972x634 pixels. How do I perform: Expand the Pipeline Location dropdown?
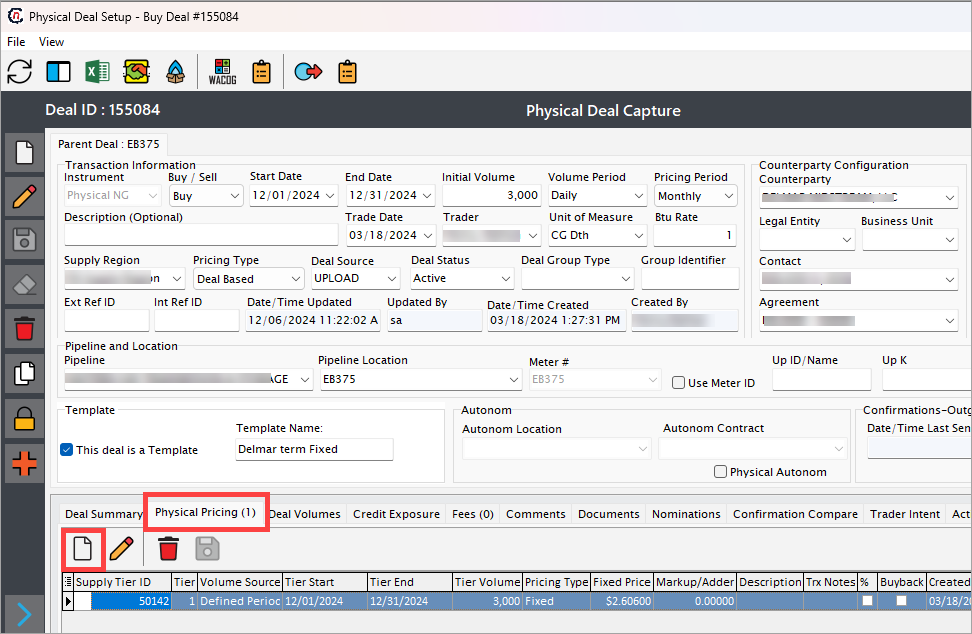coord(514,379)
